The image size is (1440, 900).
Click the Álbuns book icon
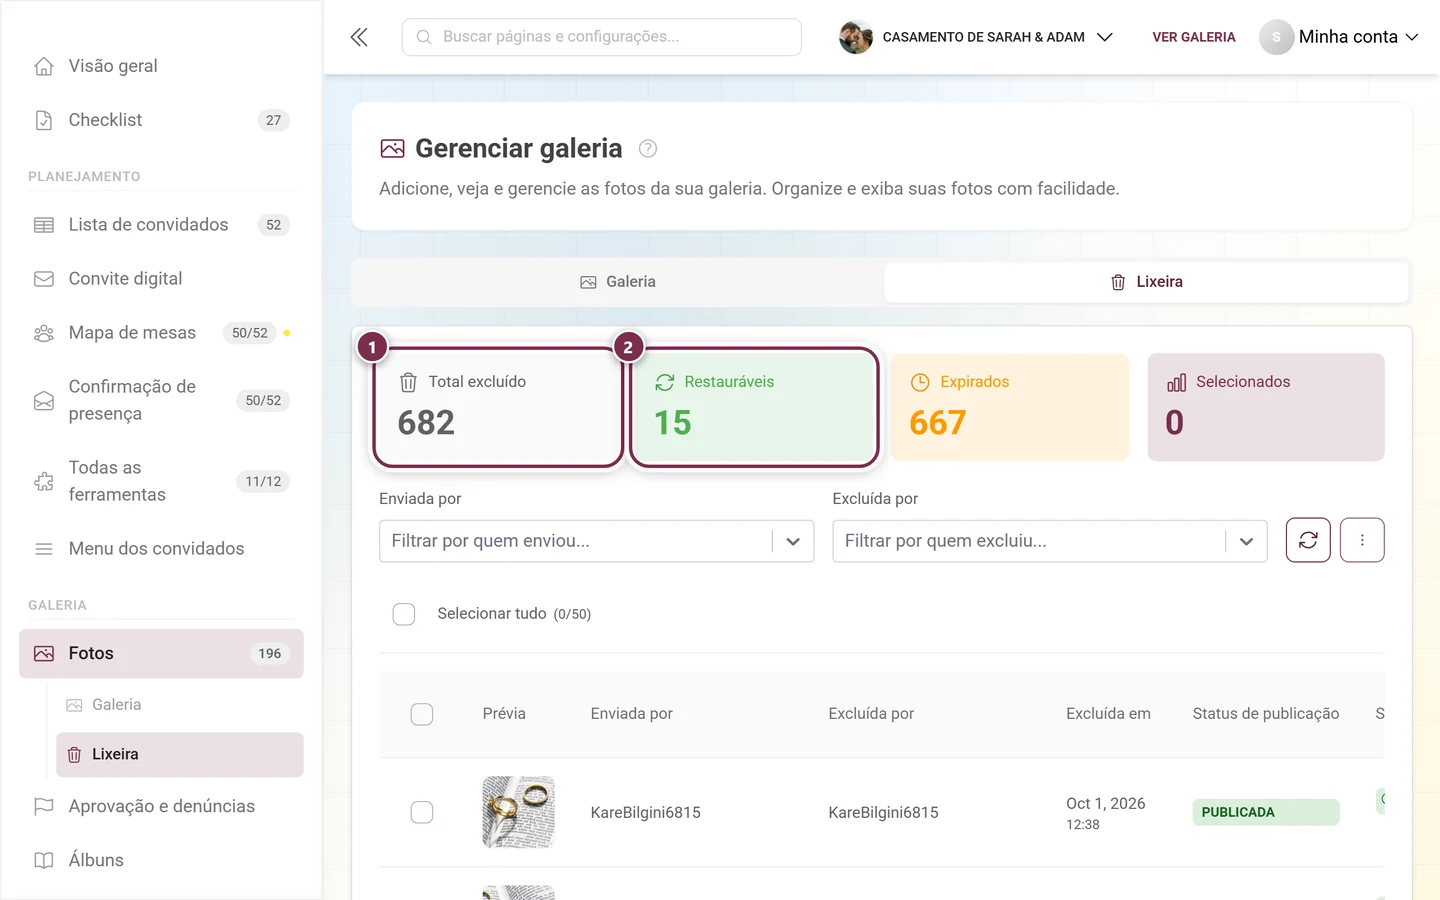click(x=44, y=860)
